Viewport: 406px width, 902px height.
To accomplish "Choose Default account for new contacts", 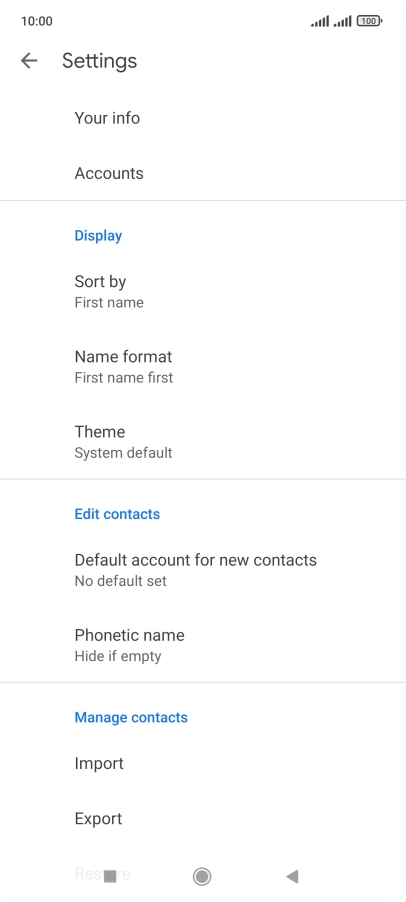I will point(203,570).
